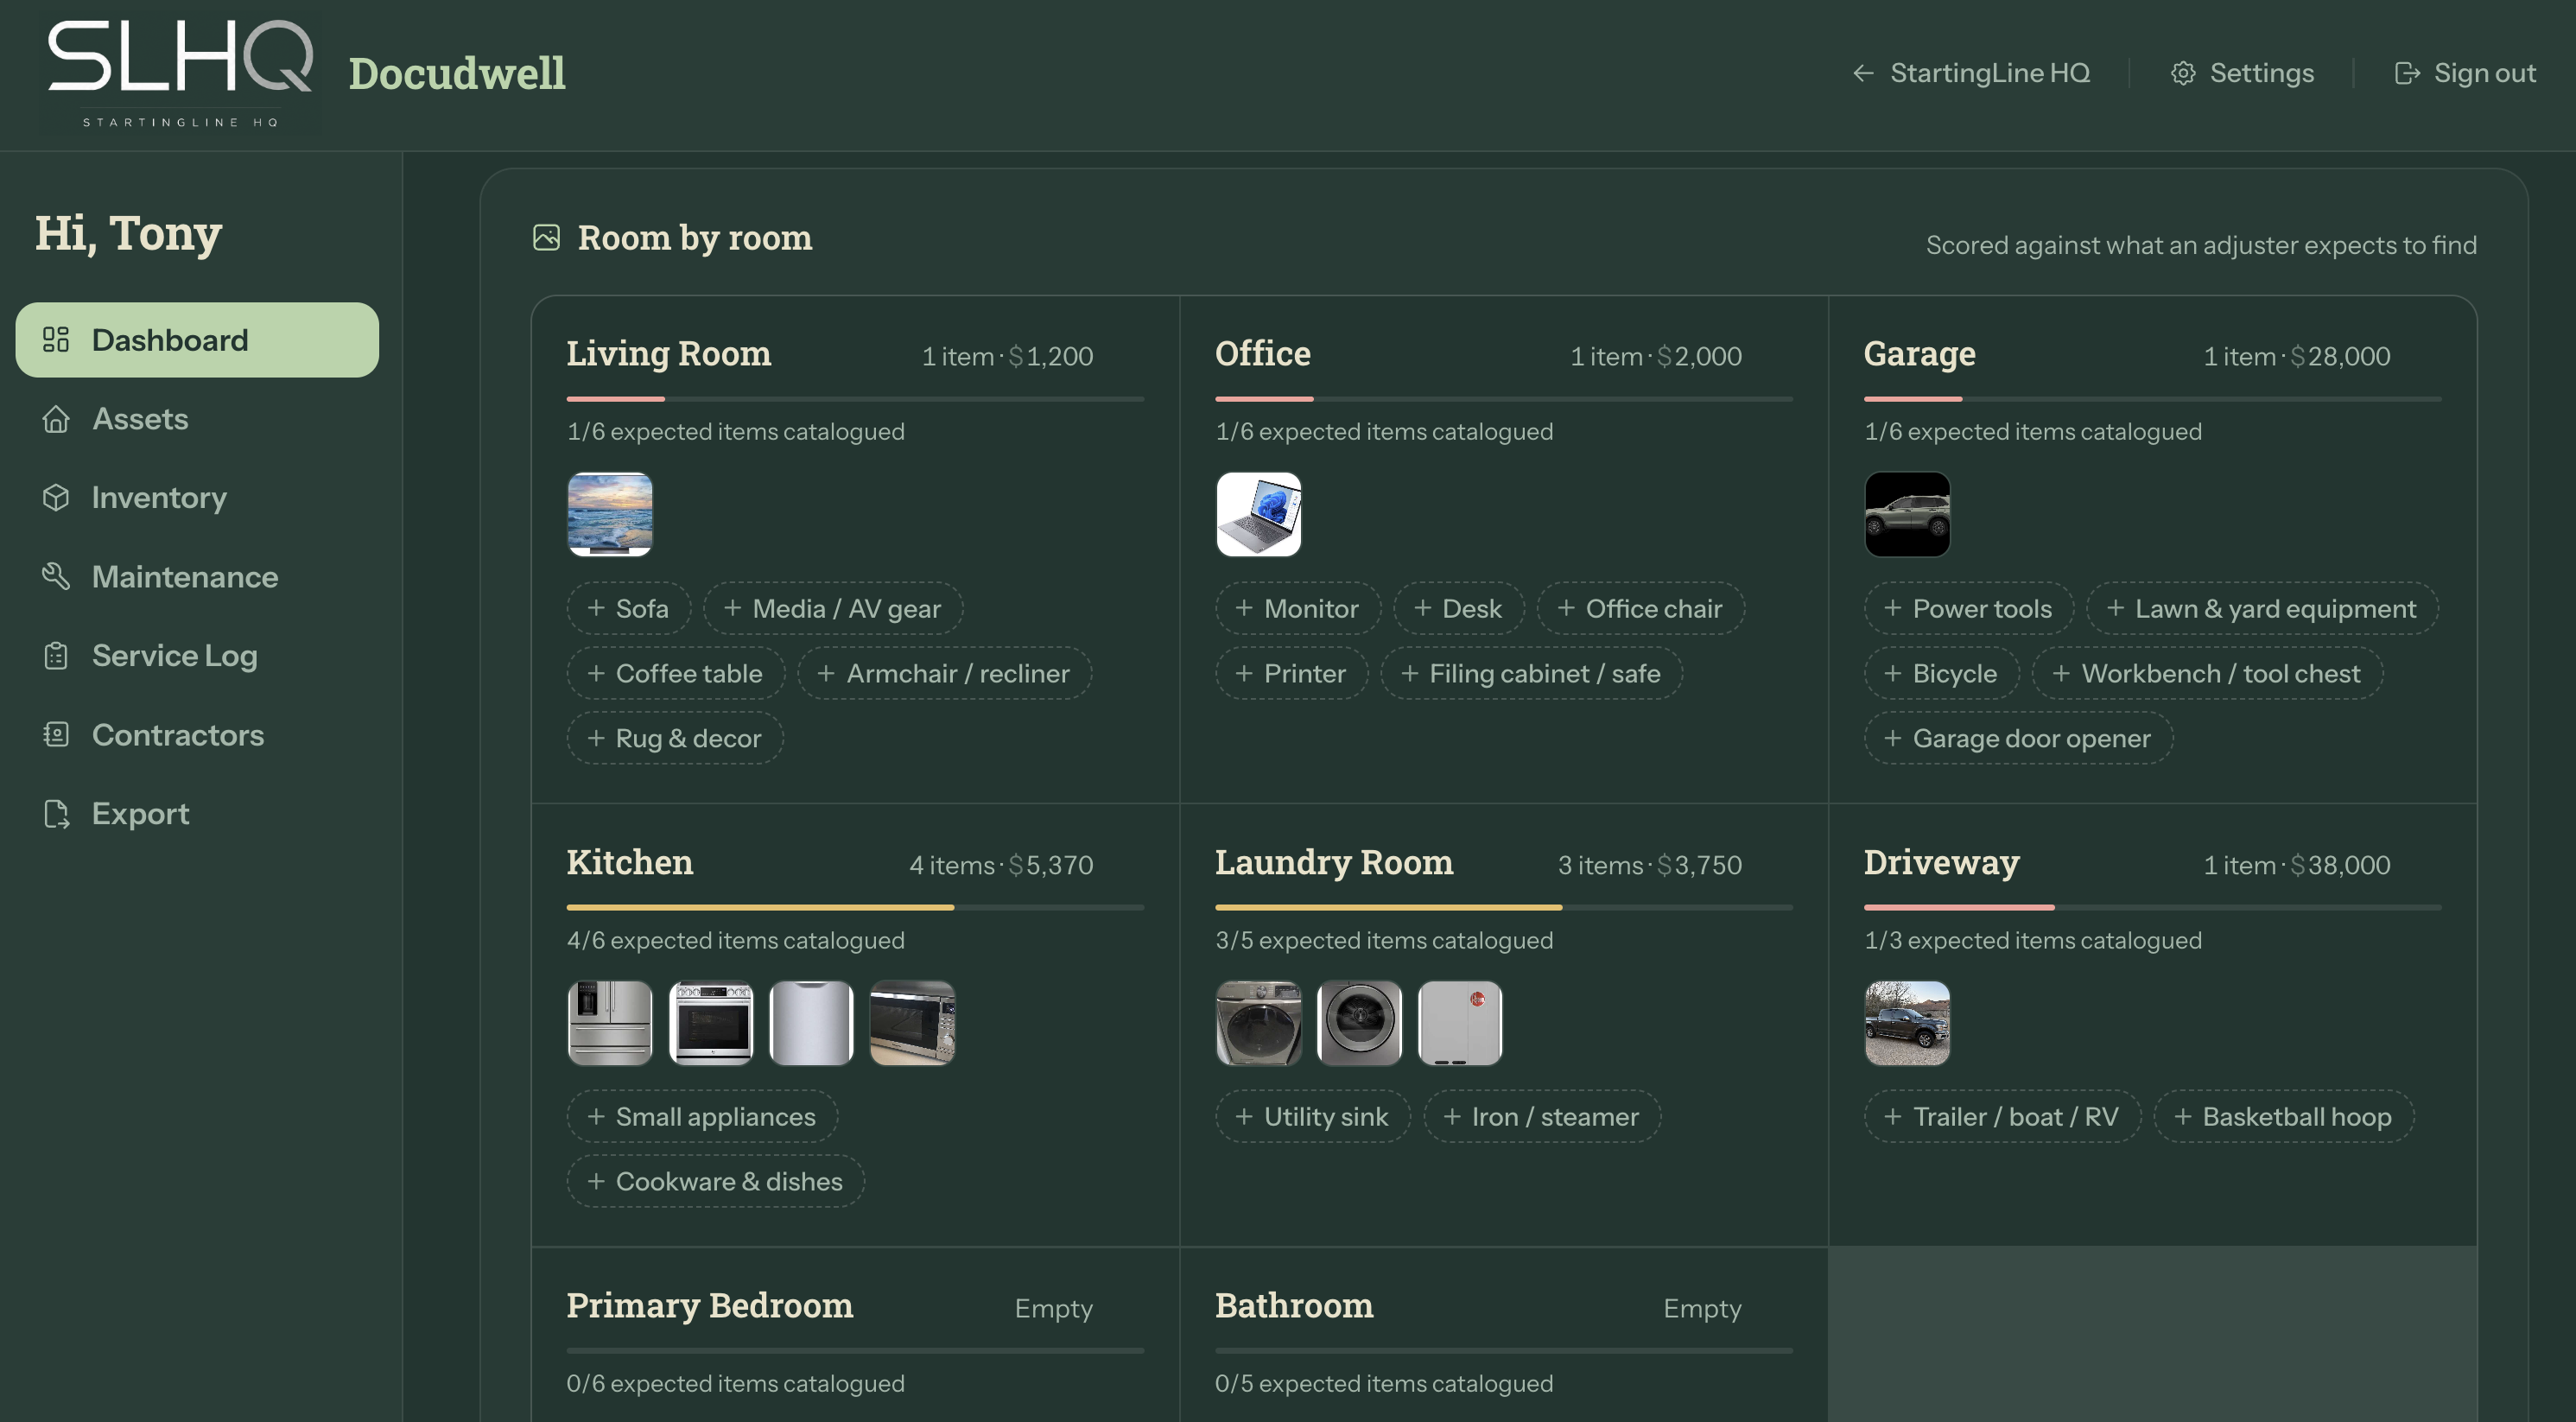Open the Laundry Room dryer thumbnail
This screenshot has height=1422, width=2576.
pos(1360,1023)
